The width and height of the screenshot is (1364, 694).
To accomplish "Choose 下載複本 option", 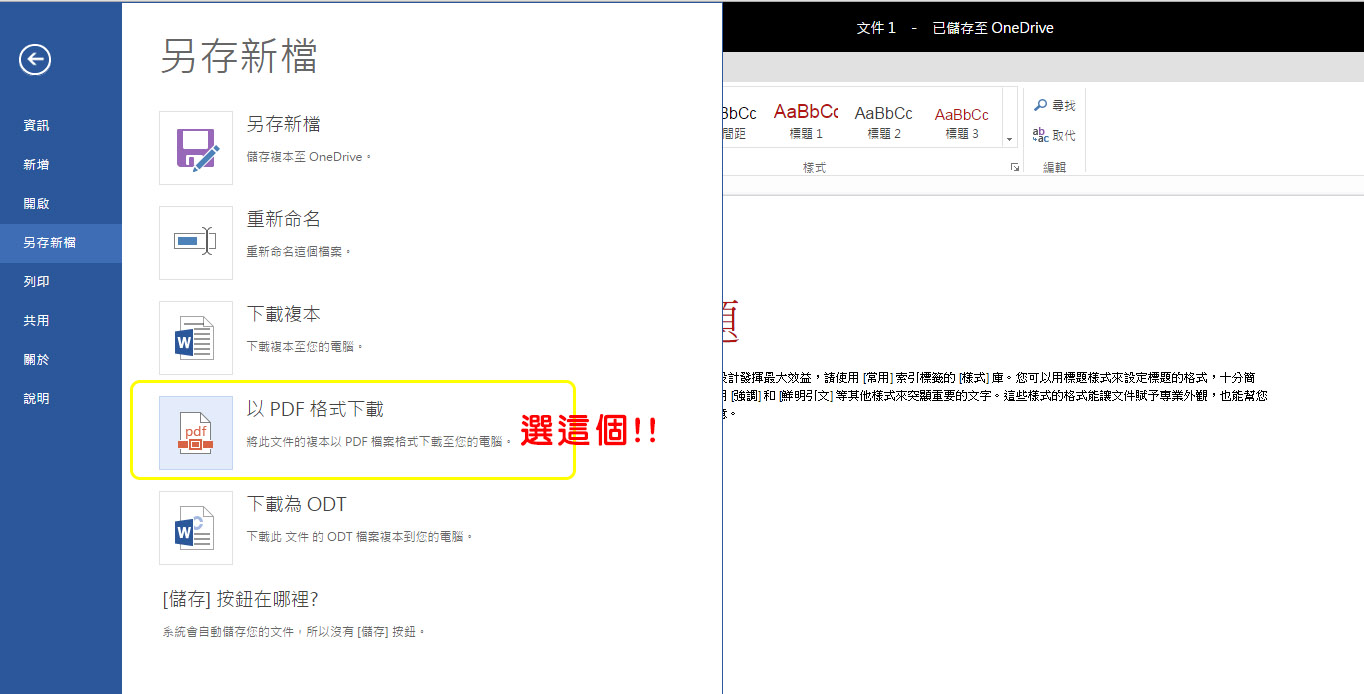I will pos(283,314).
